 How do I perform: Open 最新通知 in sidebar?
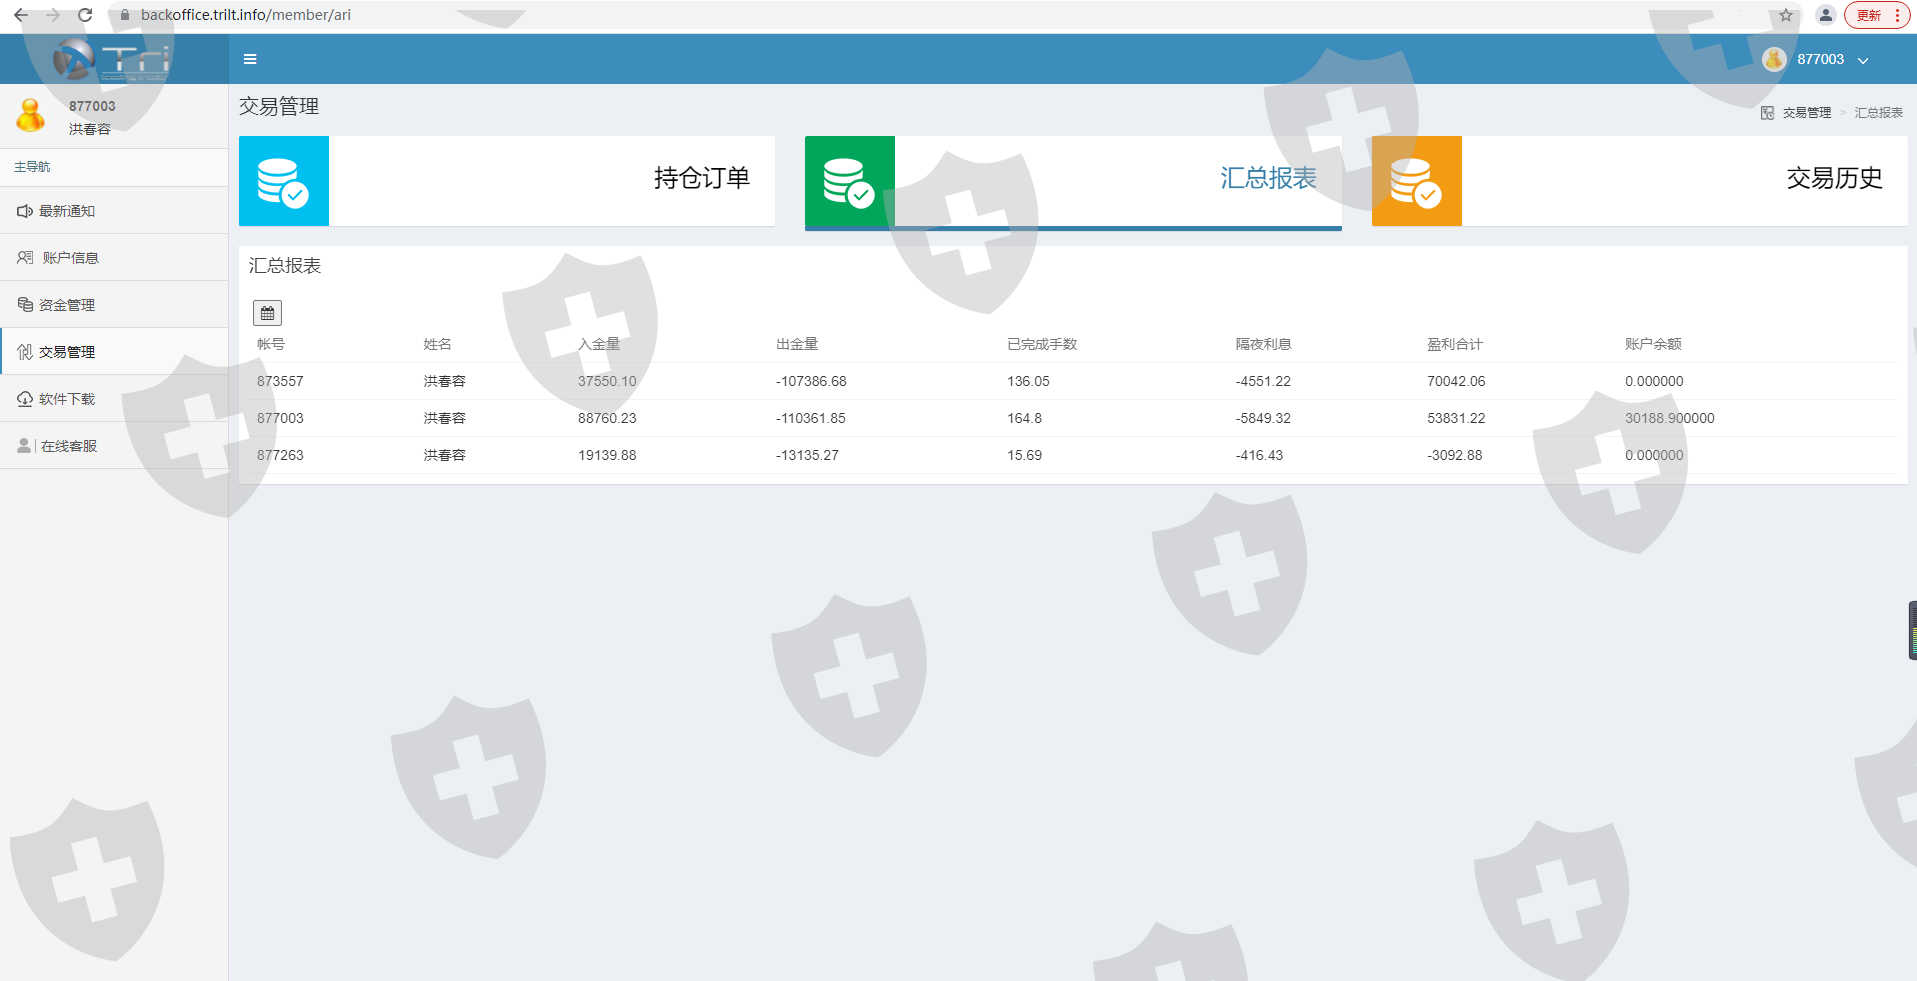[x=67, y=211]
